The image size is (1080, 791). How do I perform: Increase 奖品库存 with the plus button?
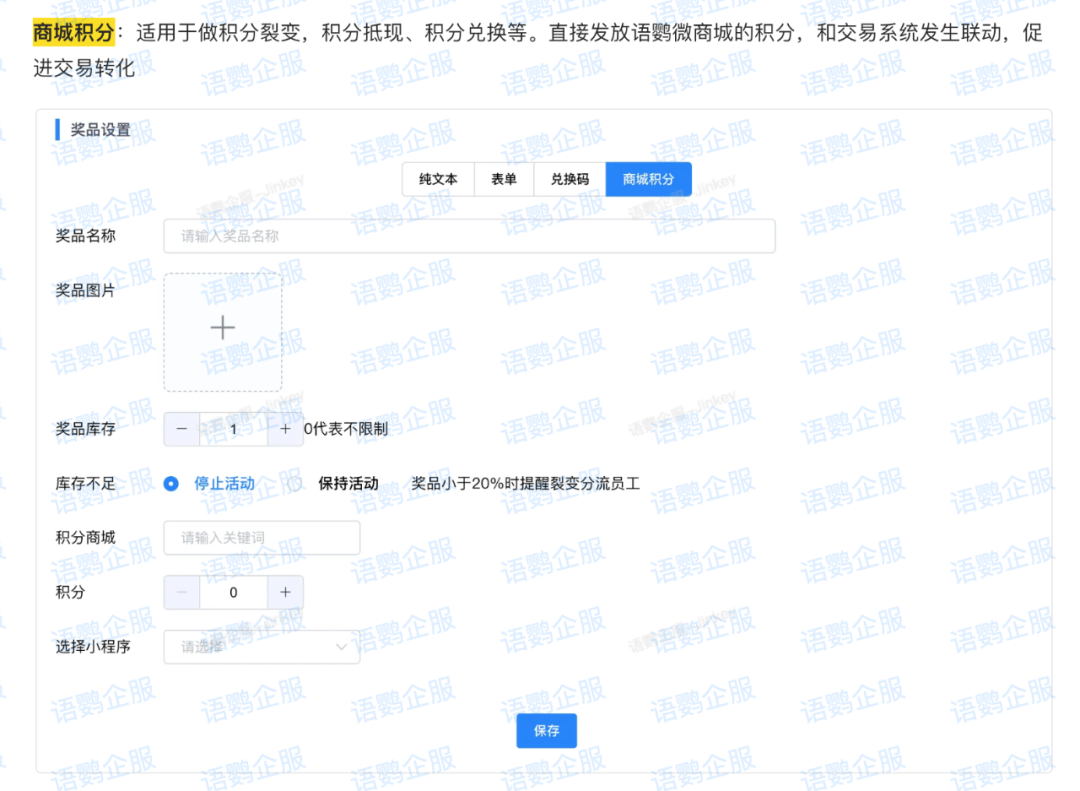click(x=285, y=429)
